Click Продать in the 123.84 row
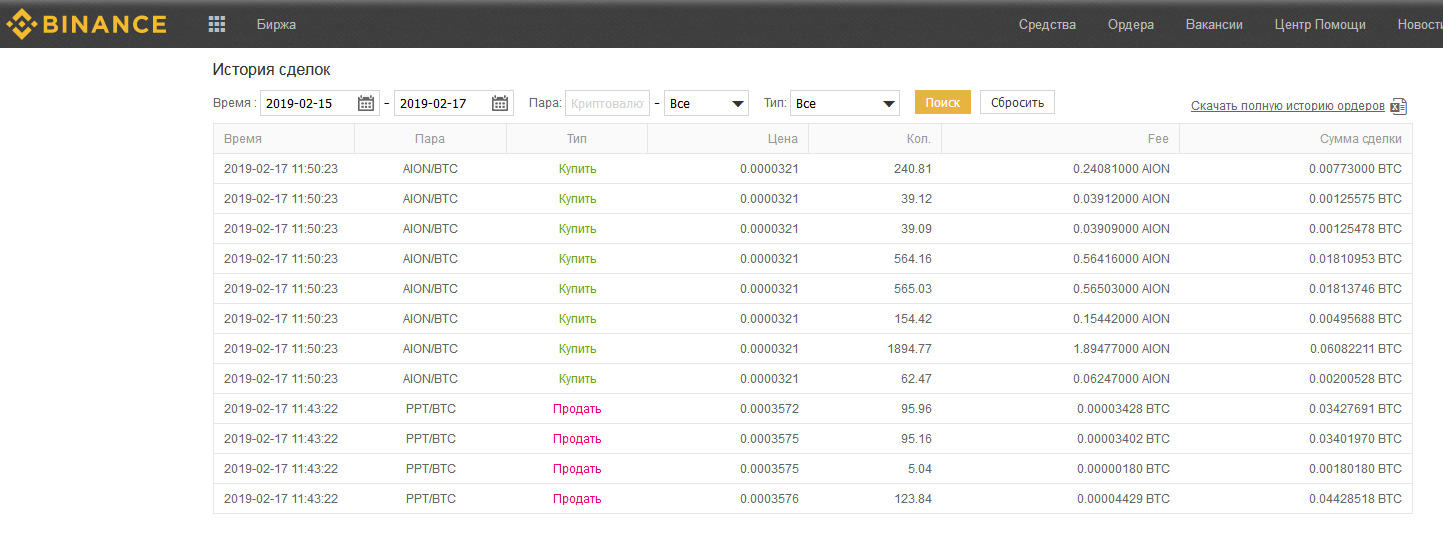Screen dimensions: 1443x550 click(577, 499)
